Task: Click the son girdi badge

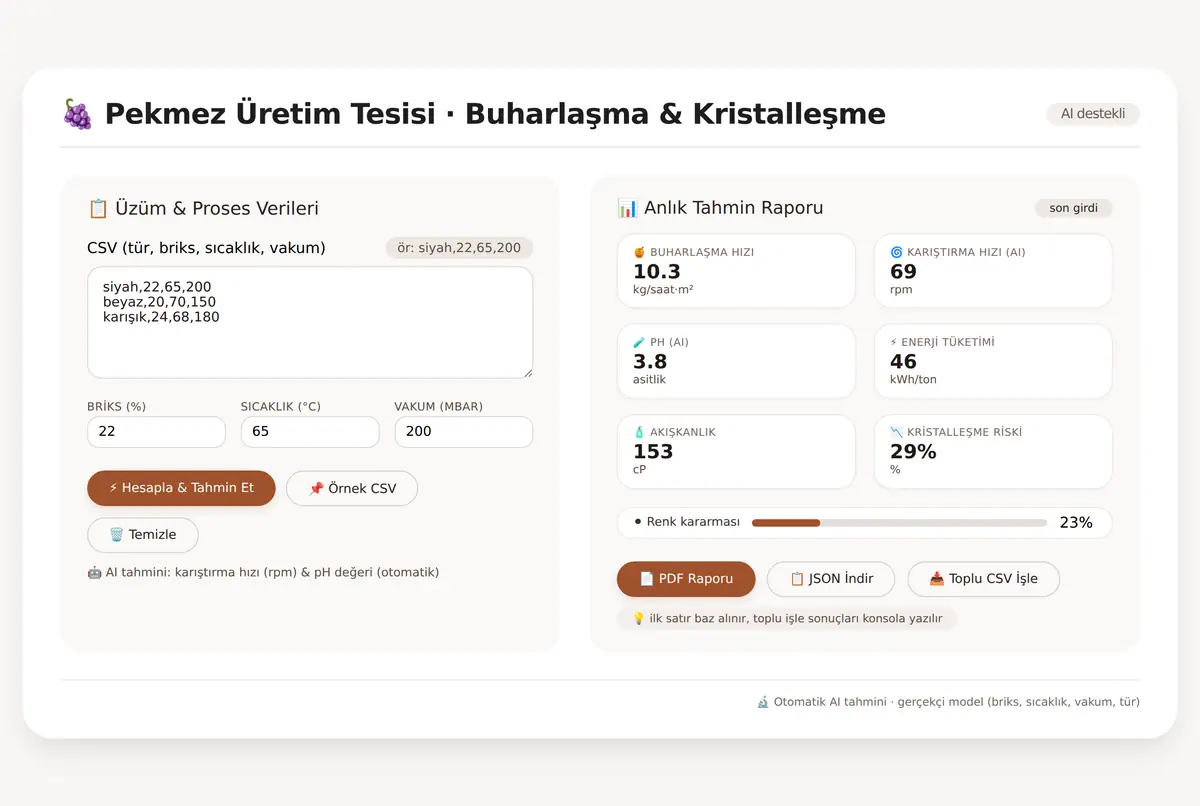Action: 1073,208
